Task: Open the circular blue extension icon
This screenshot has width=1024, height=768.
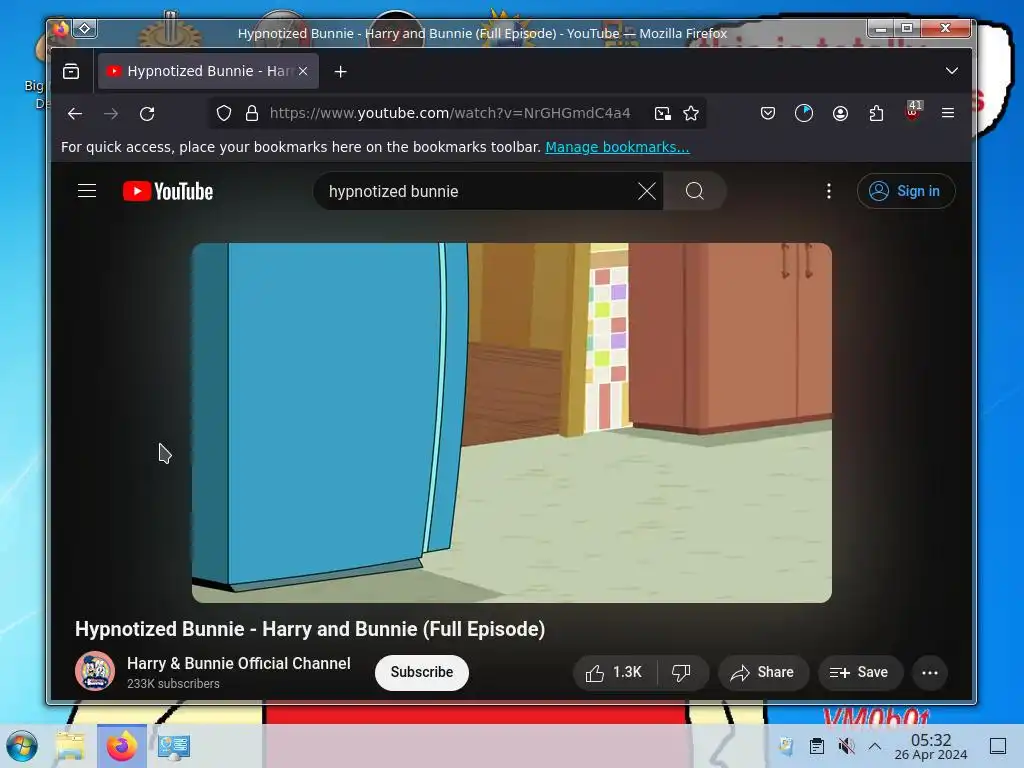Action: pos(804,113)
